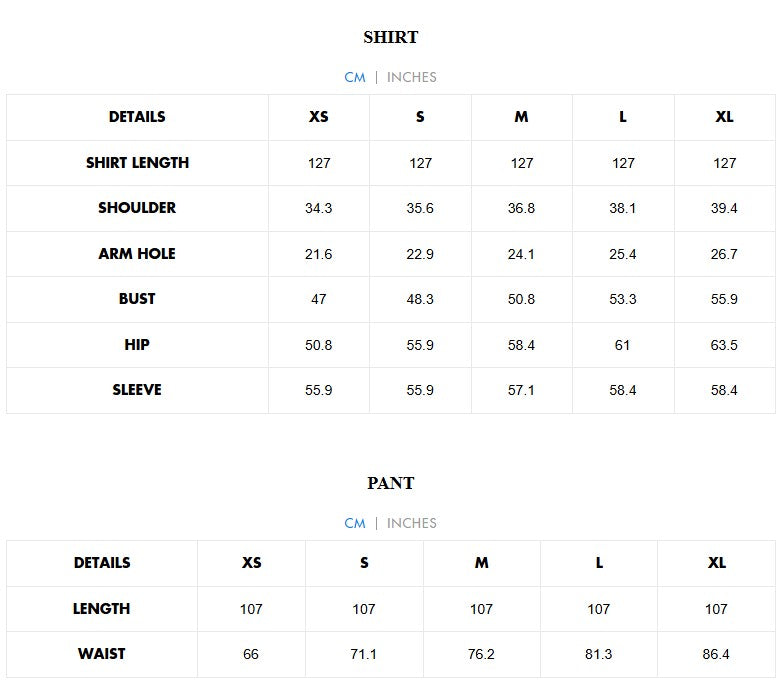Viewport: 780px width, 686px height.
Task: Switch pant chart to INCHES
Action: (x=411, y=523)
